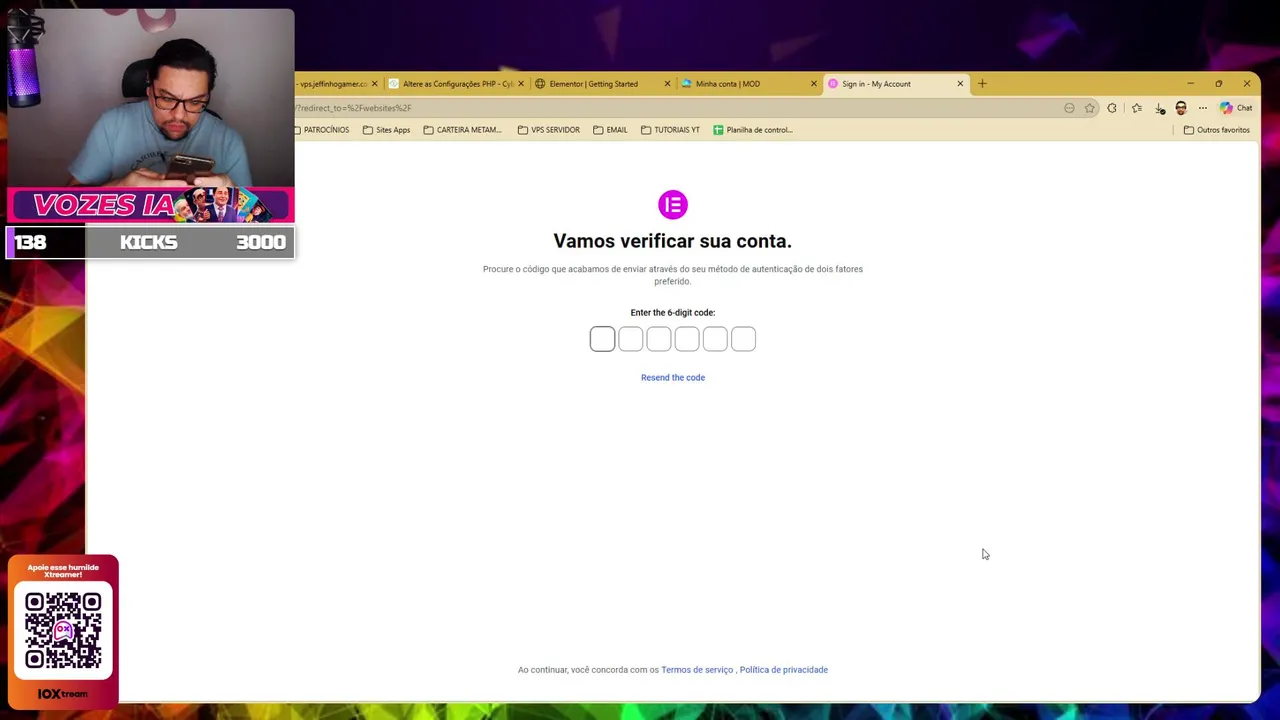This screenshot has height=720, width=1280.
Task: Focus the fourth digit code box
Action: [687, 339]
